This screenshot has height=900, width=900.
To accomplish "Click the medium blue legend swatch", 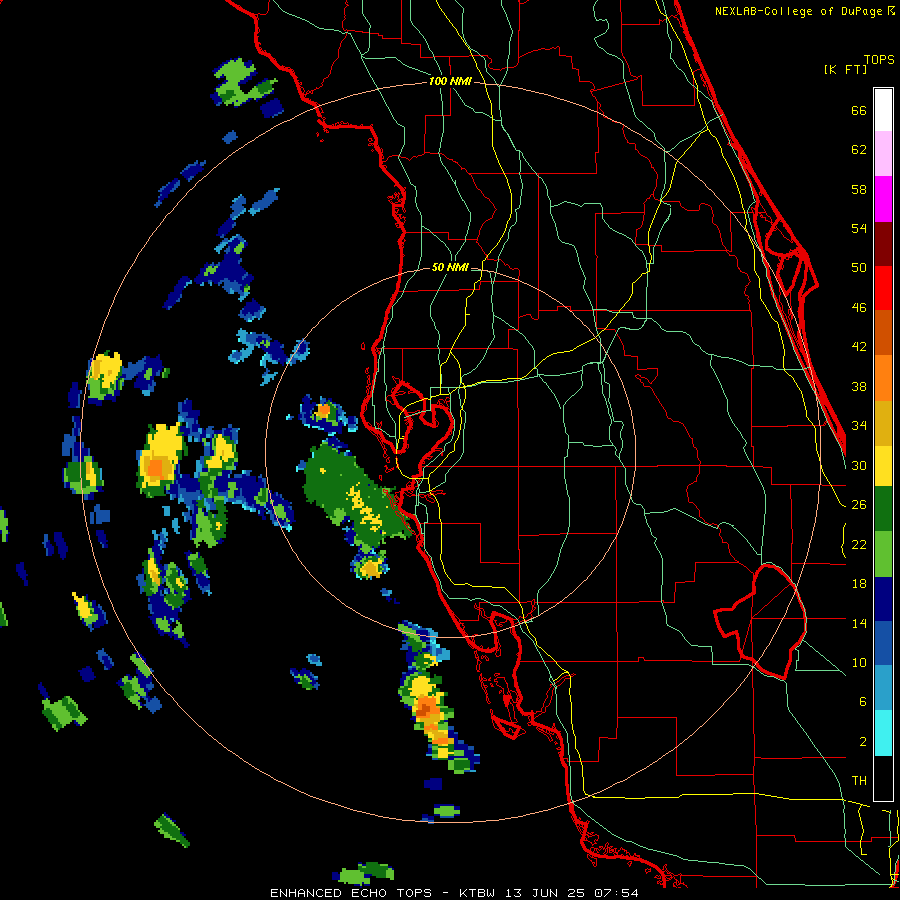I will click(883, 644).
